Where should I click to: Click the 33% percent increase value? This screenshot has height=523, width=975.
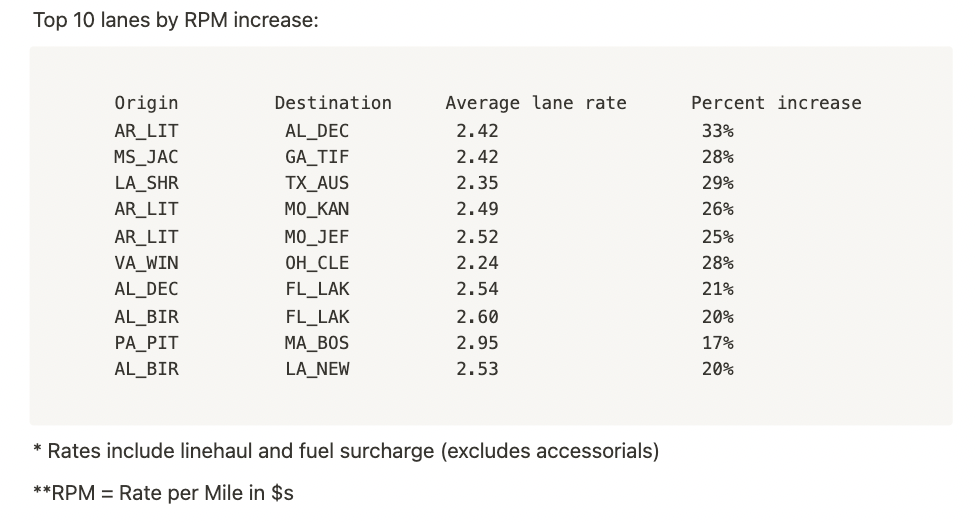[x=717, y=131]
